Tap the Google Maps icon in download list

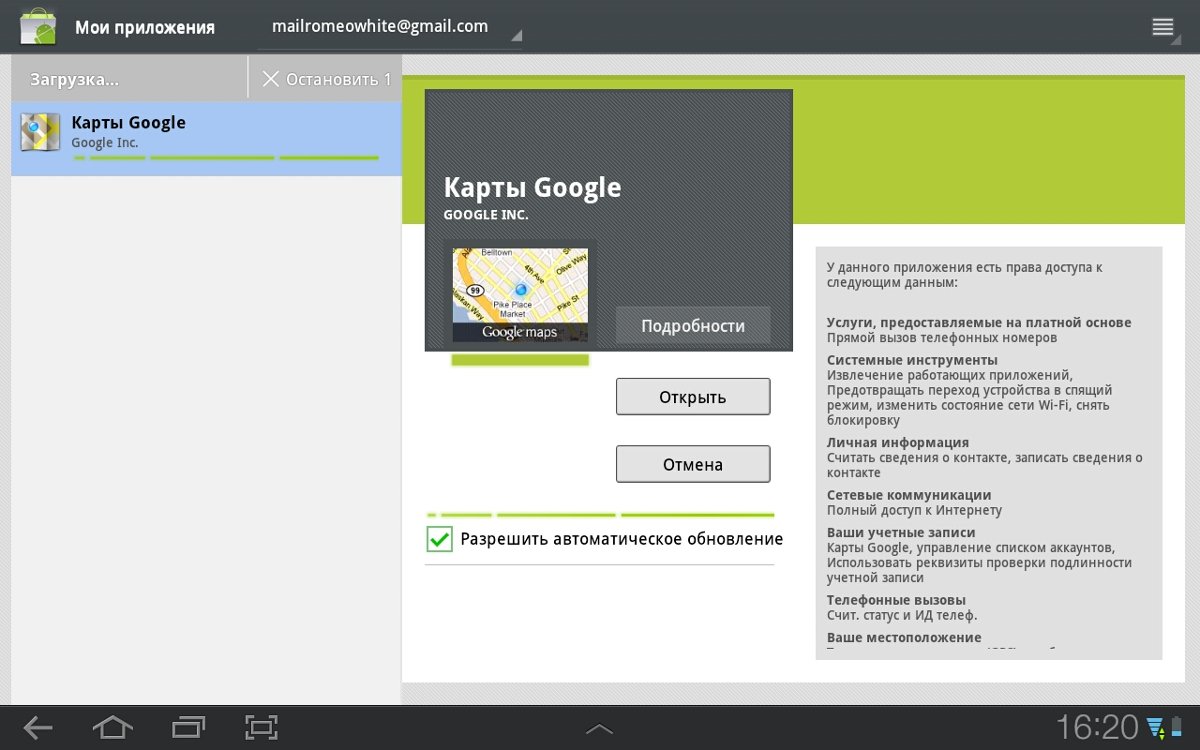41,133
